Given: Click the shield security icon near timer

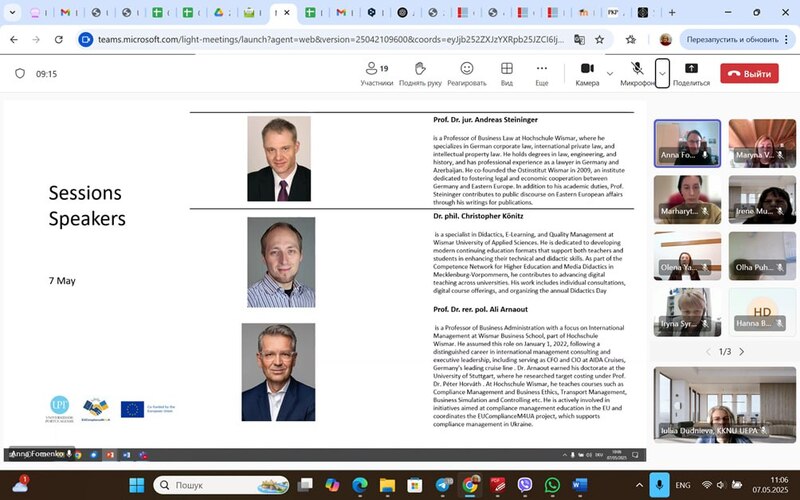Looking at the screenshot, I should coord(20,73).
